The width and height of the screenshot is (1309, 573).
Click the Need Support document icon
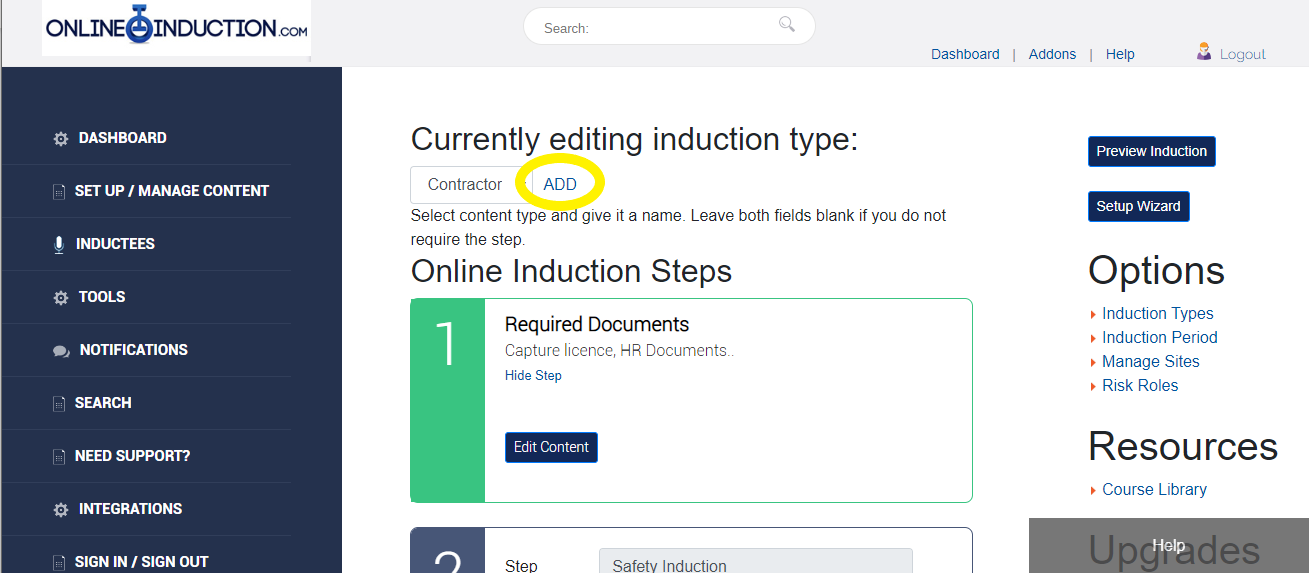pos(59,457)
